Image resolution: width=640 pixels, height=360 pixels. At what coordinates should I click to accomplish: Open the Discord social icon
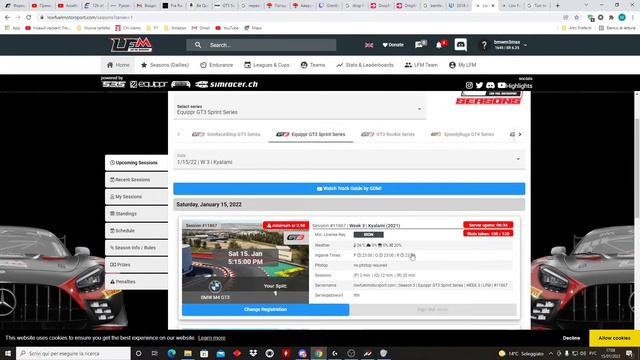click(490, 85)
